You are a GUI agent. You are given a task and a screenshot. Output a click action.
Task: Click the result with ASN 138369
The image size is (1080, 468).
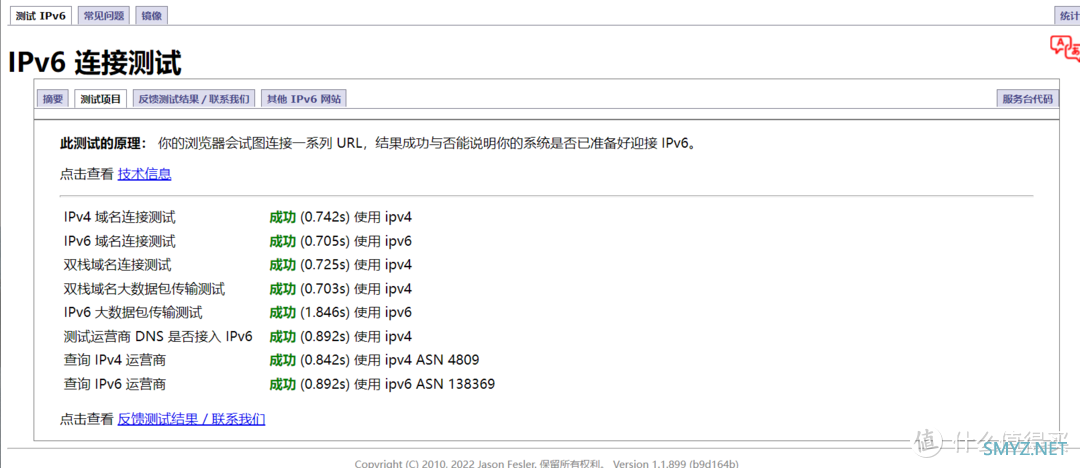tap(382, 384)
